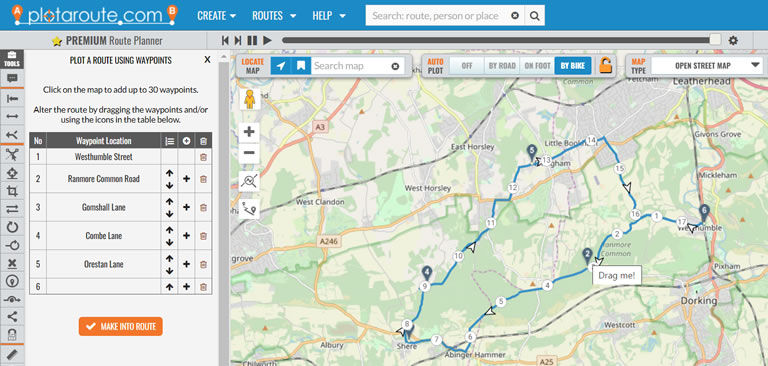Open the ROUTES dropdown menu
This screenshot has width=768, height=366.
tap(274, 16)
